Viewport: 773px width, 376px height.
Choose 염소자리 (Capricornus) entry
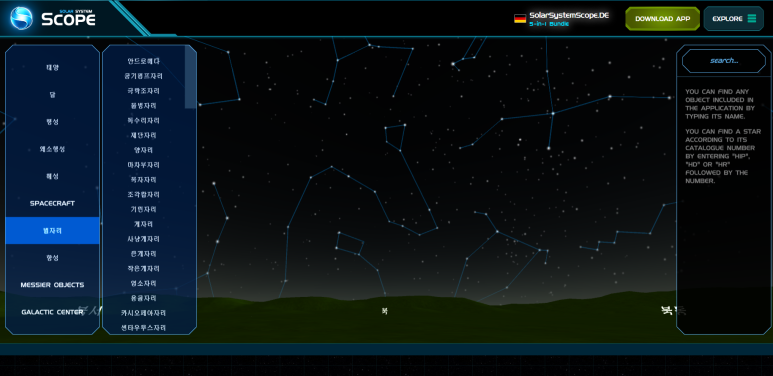143,283
